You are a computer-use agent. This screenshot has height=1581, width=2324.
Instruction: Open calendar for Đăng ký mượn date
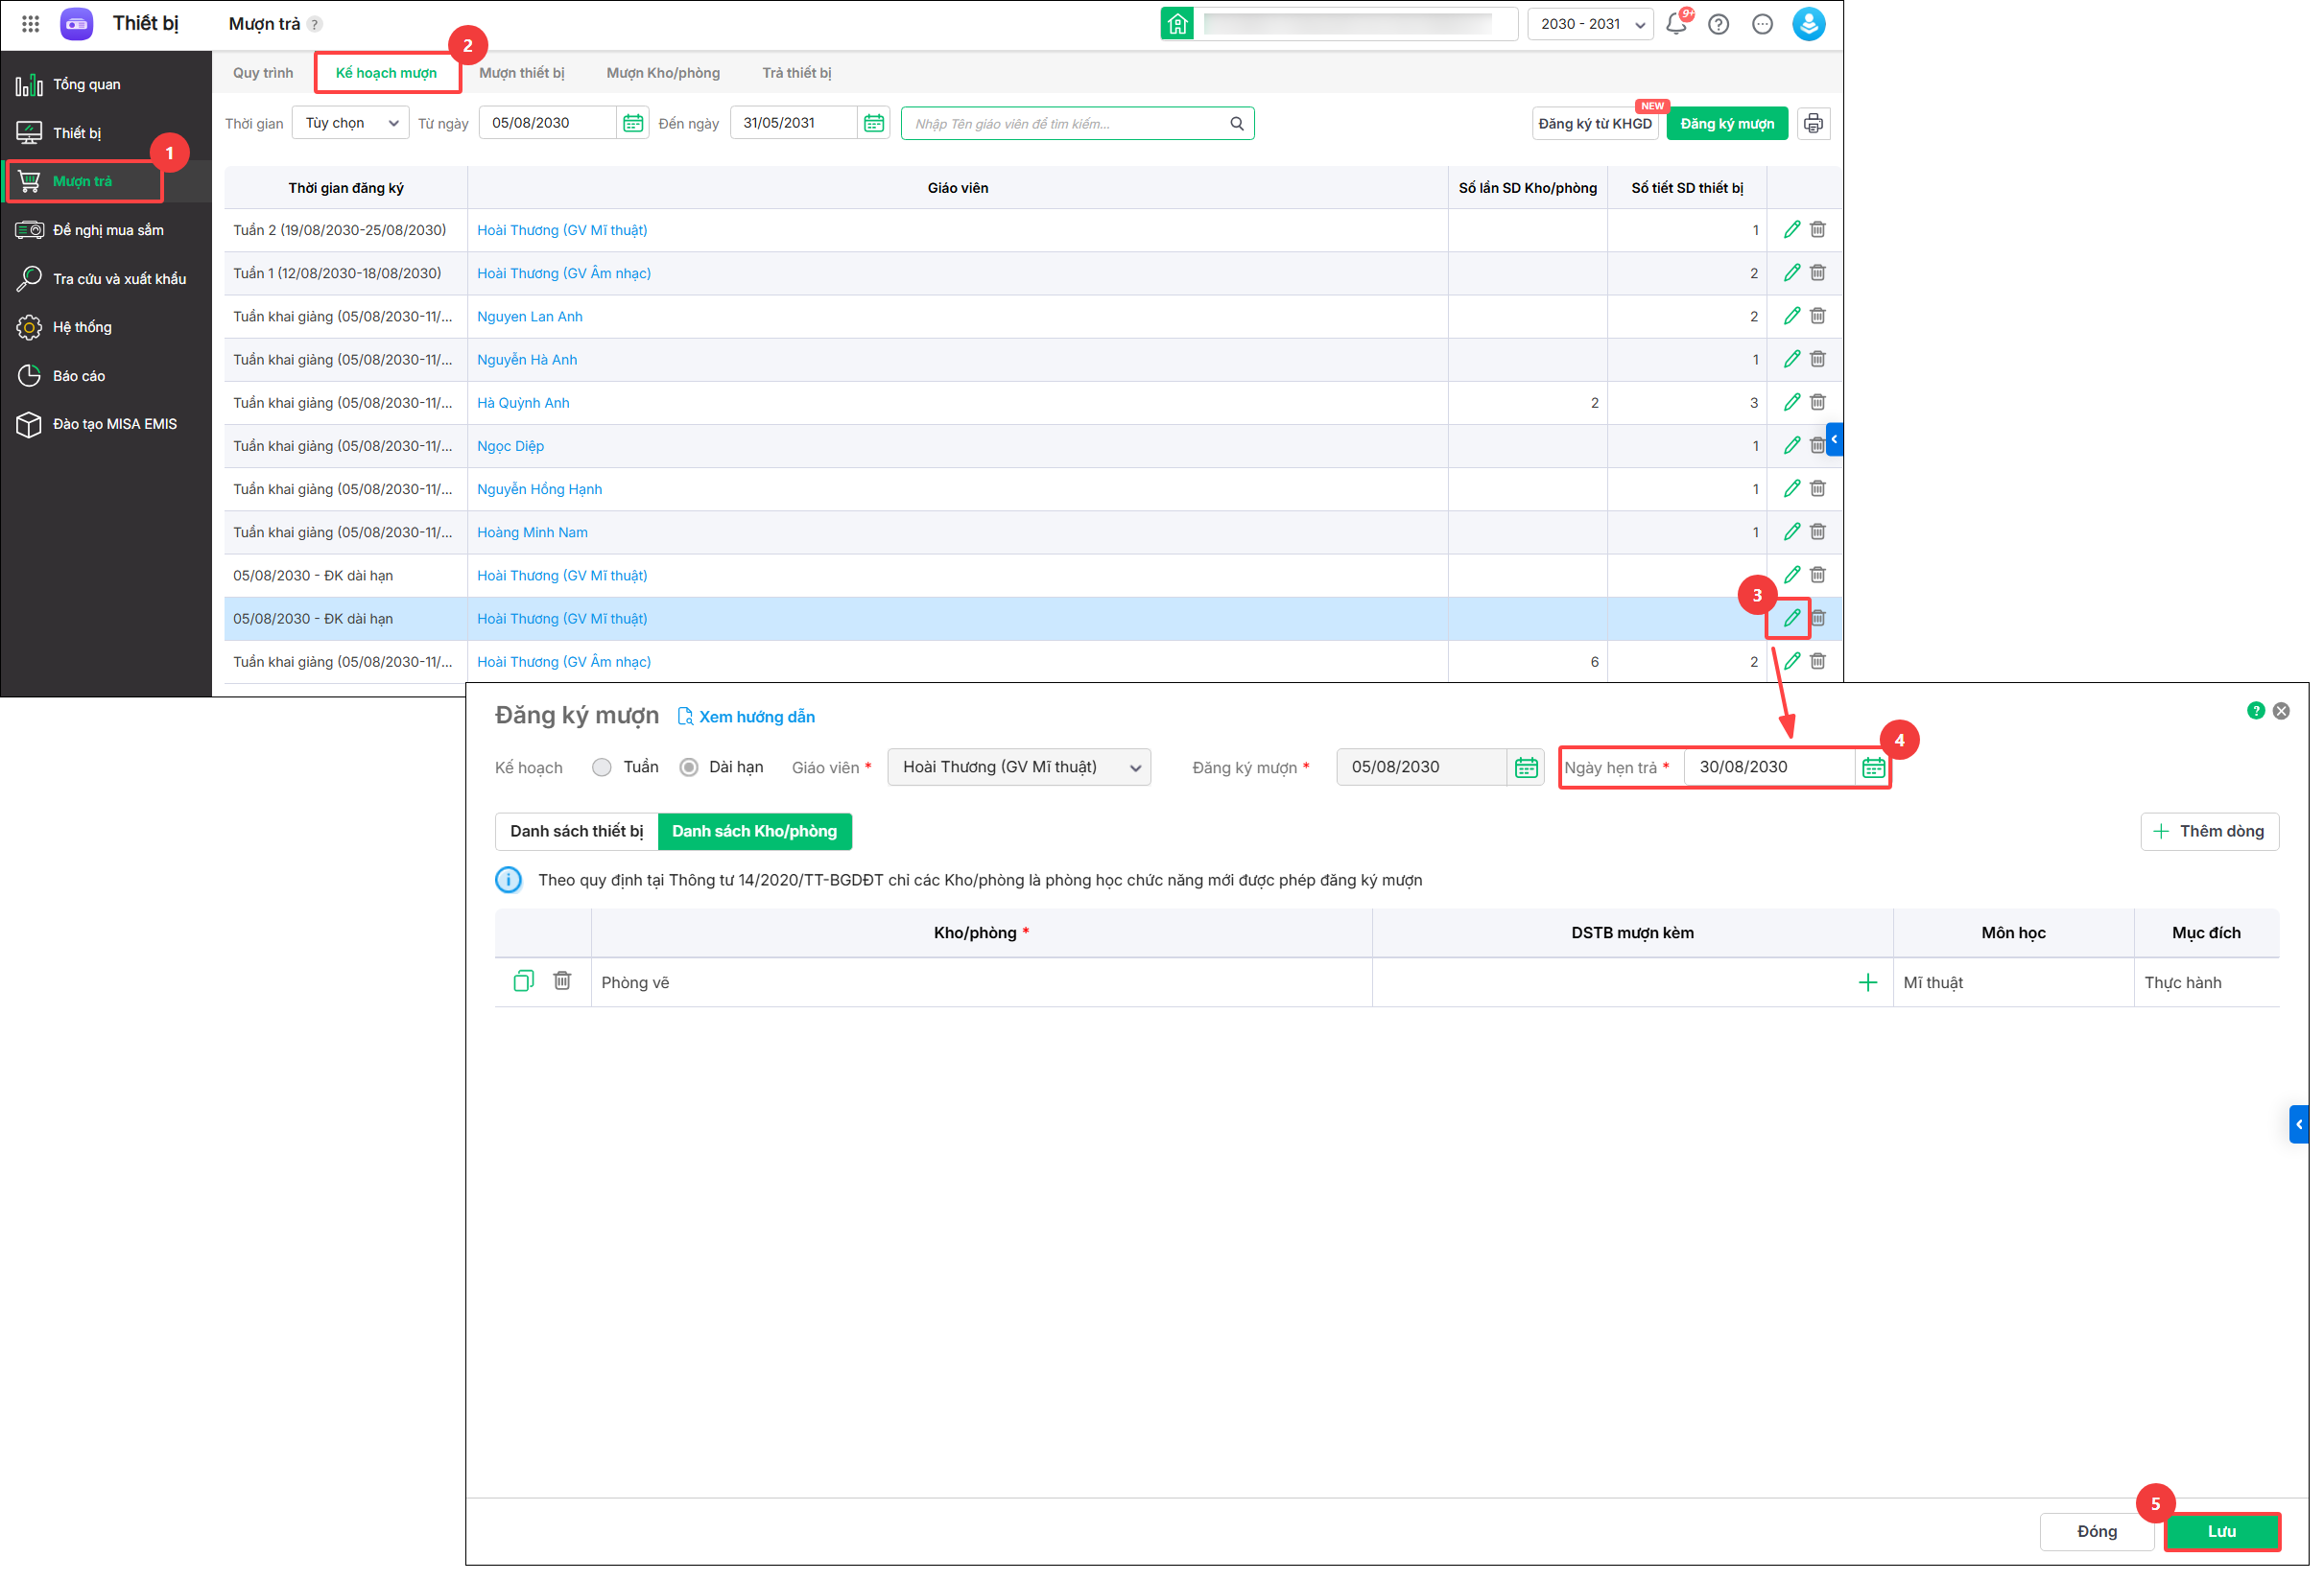1526,767
